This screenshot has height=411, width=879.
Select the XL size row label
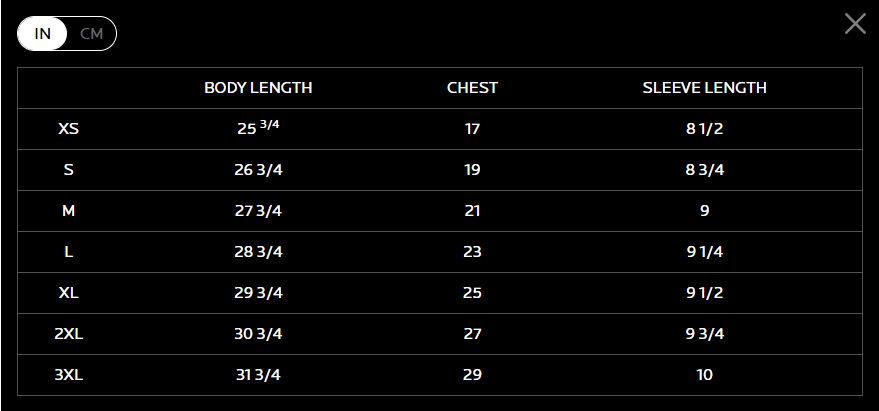pyautogui.click(x=68, y=293)
